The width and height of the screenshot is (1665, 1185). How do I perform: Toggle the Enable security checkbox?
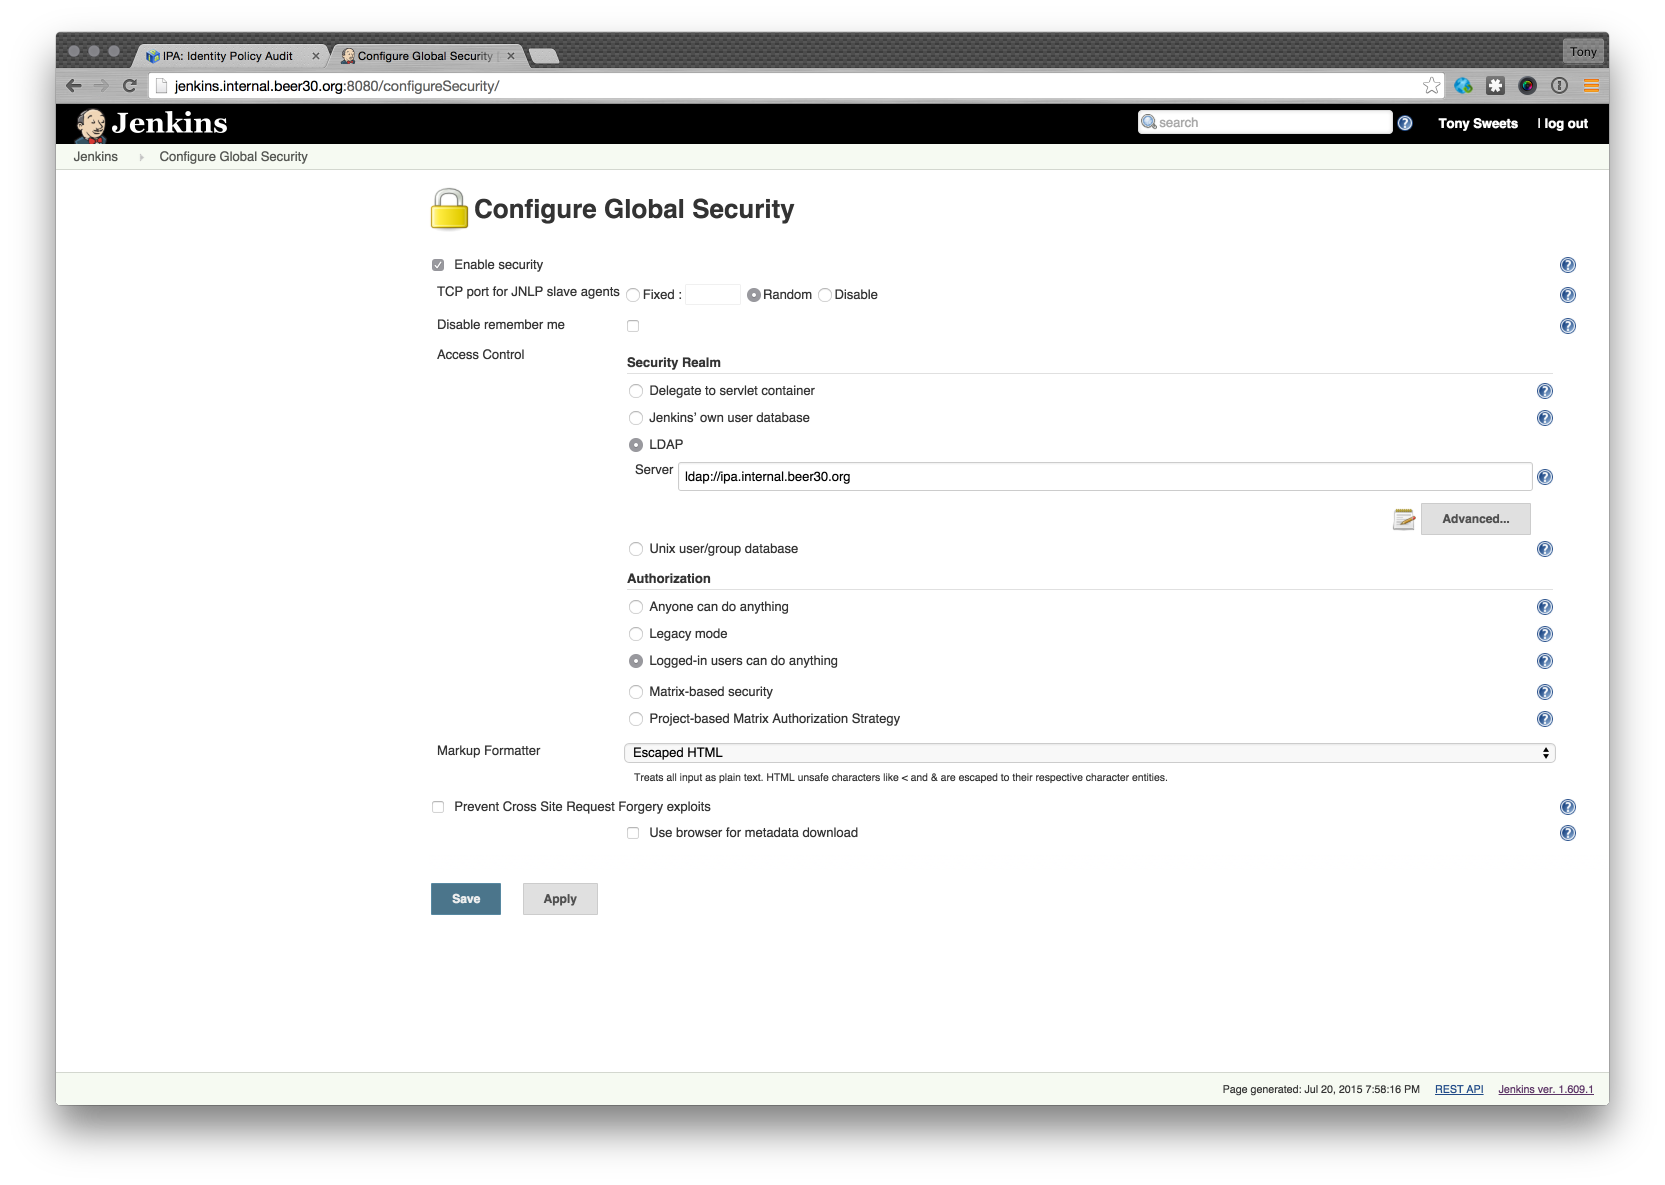coord(438,265)
